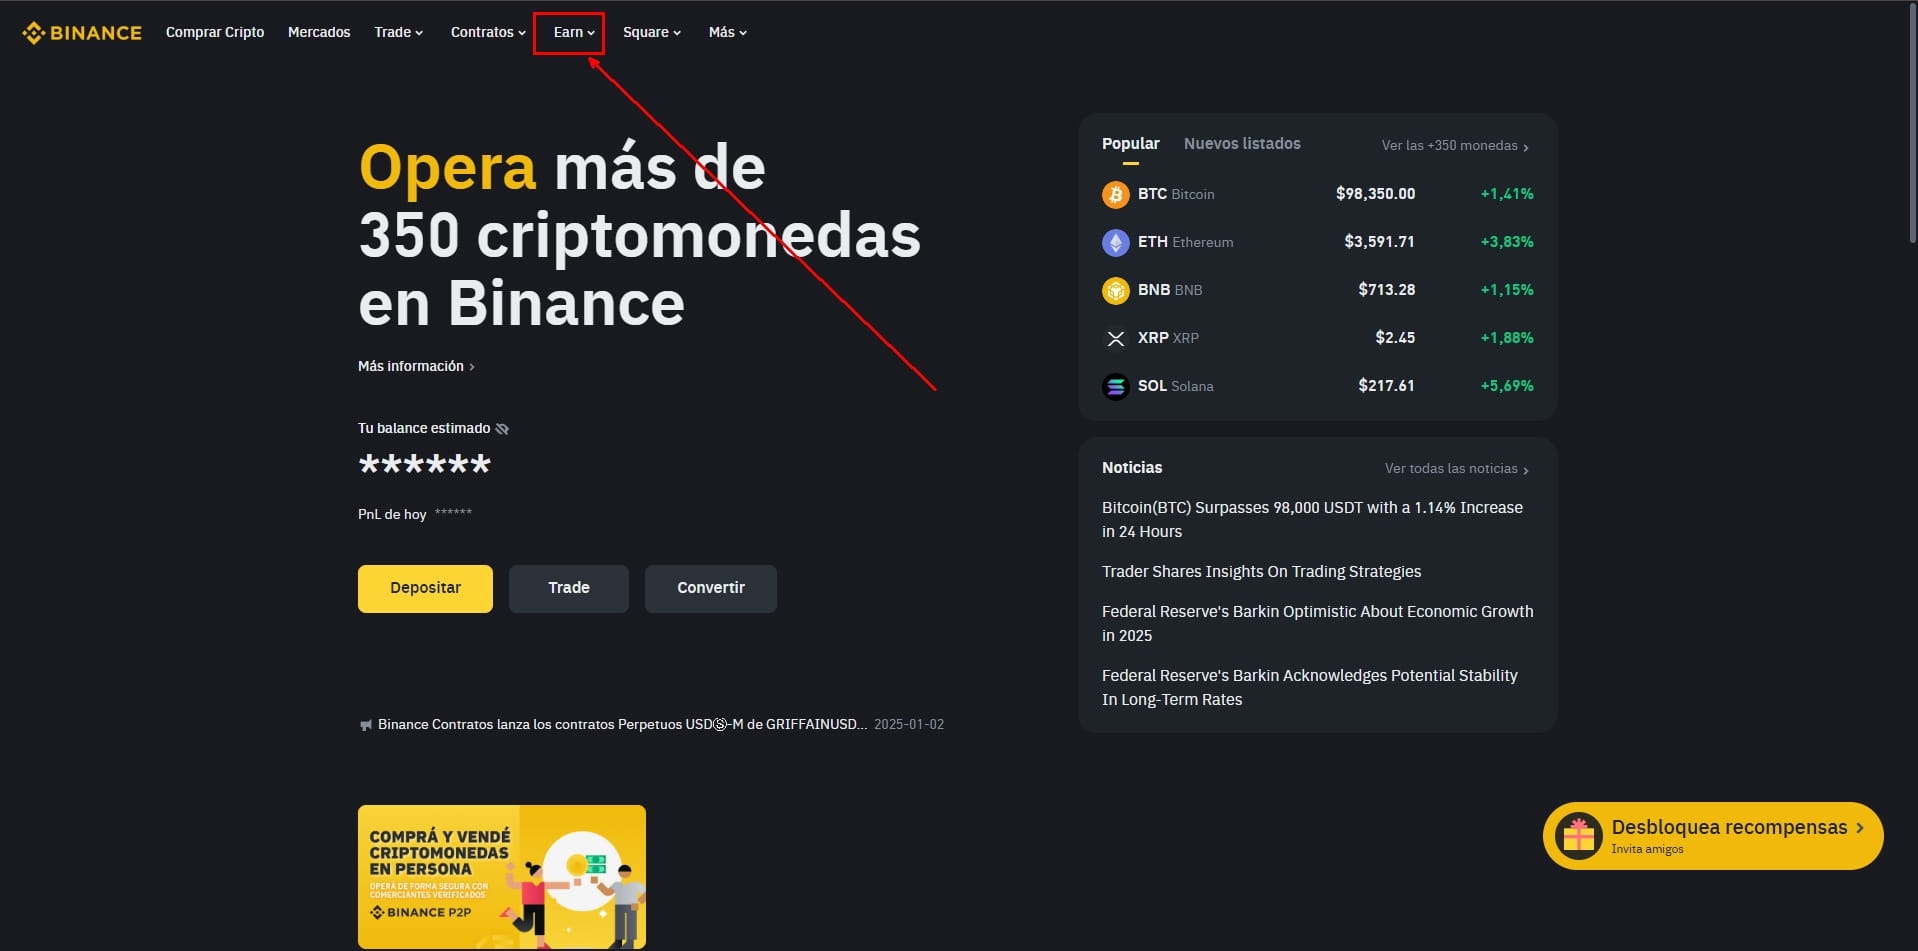Open the Binance P2P promo banner
This screenshot has width=1918, height=951.
click(502, 877)
